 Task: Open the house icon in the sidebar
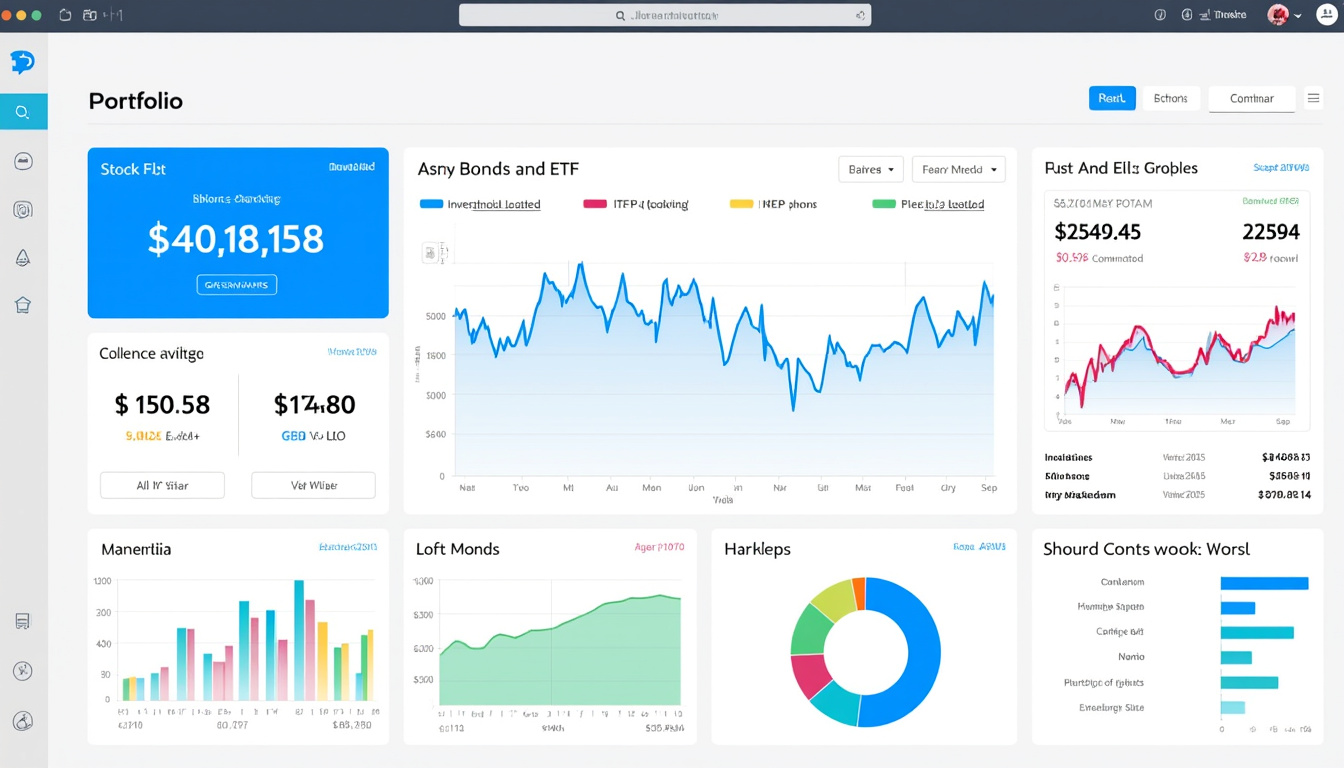(x=23, y=306)
